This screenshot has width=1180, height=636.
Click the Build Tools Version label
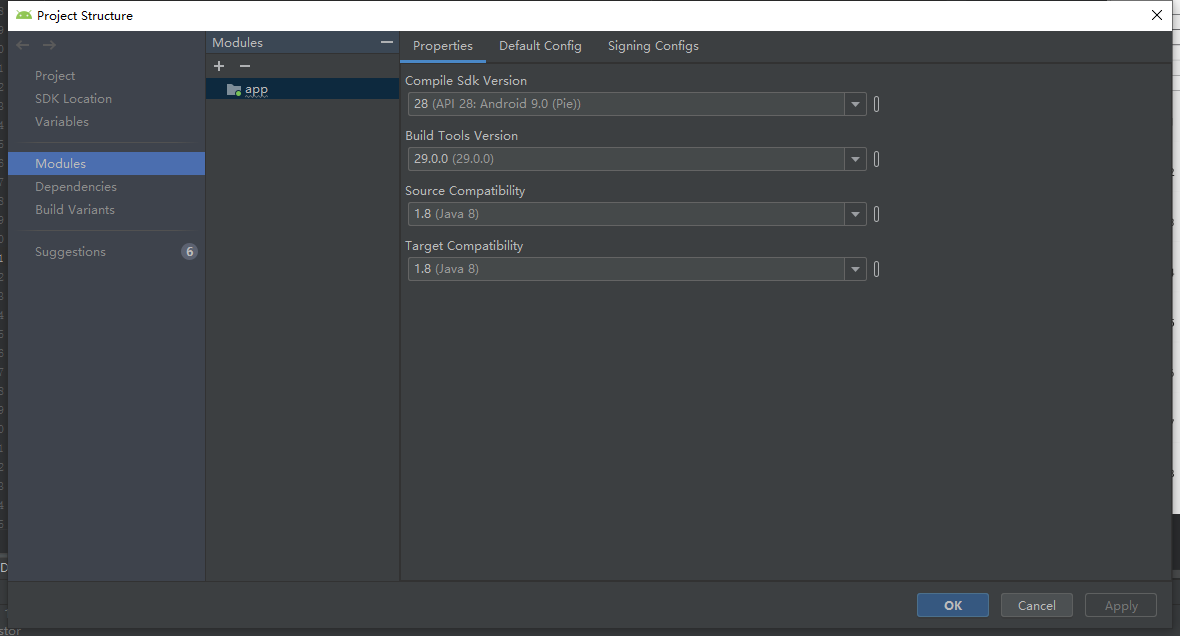pyautogui.click(x=461, y=135)
